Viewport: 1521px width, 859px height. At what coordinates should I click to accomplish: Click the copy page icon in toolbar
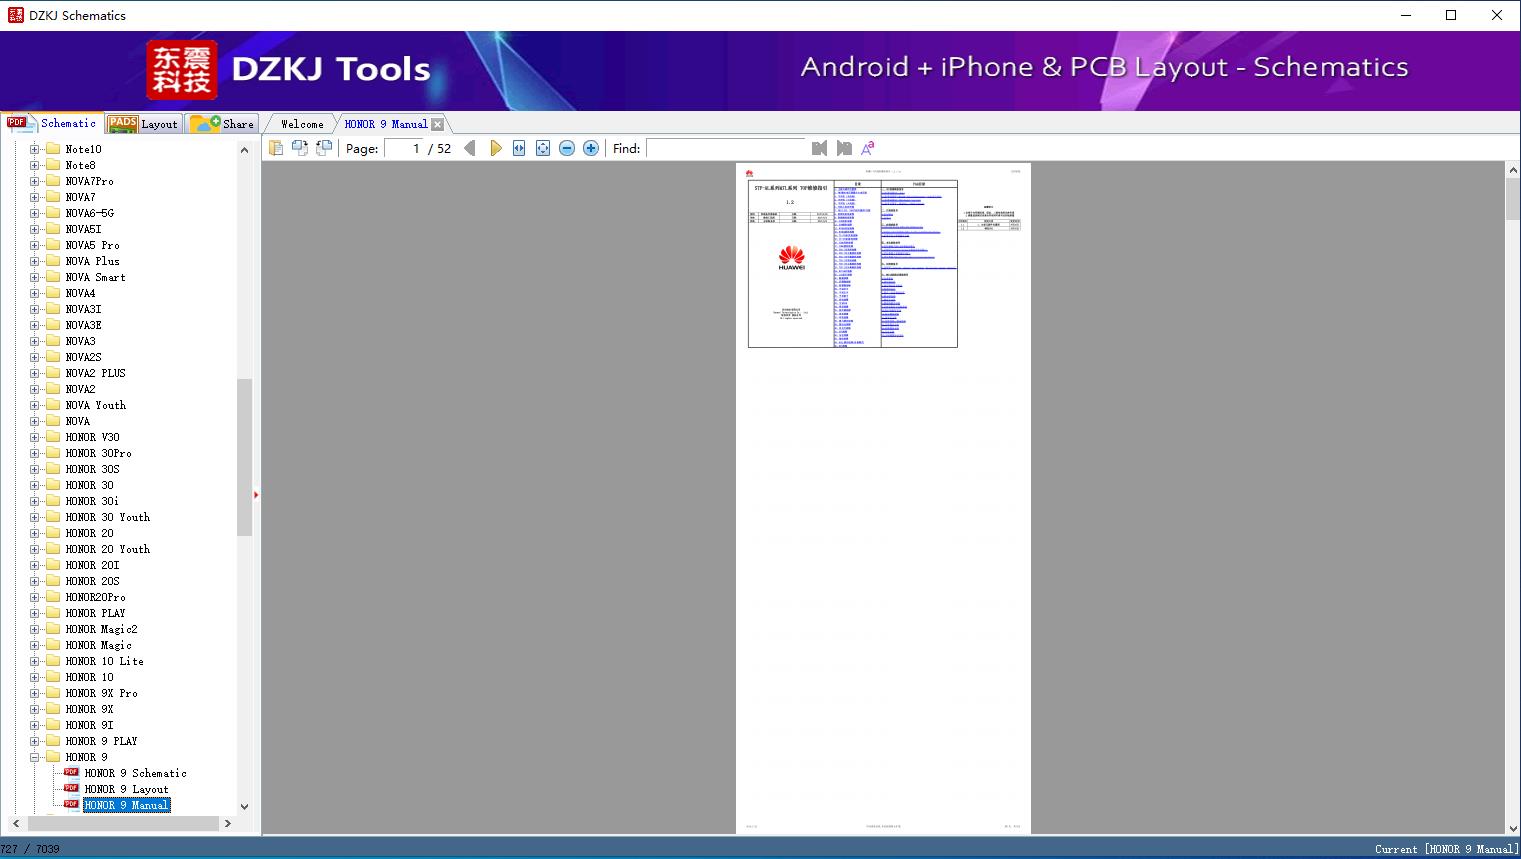(x=276, y=148)
